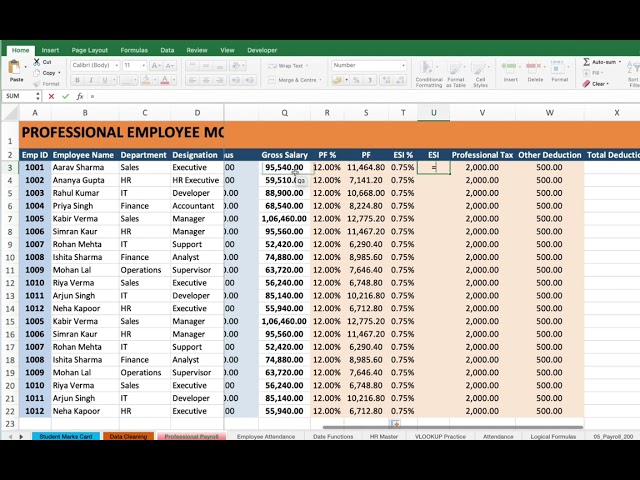Expand the font color dropdown arrow

coord(173,80)
